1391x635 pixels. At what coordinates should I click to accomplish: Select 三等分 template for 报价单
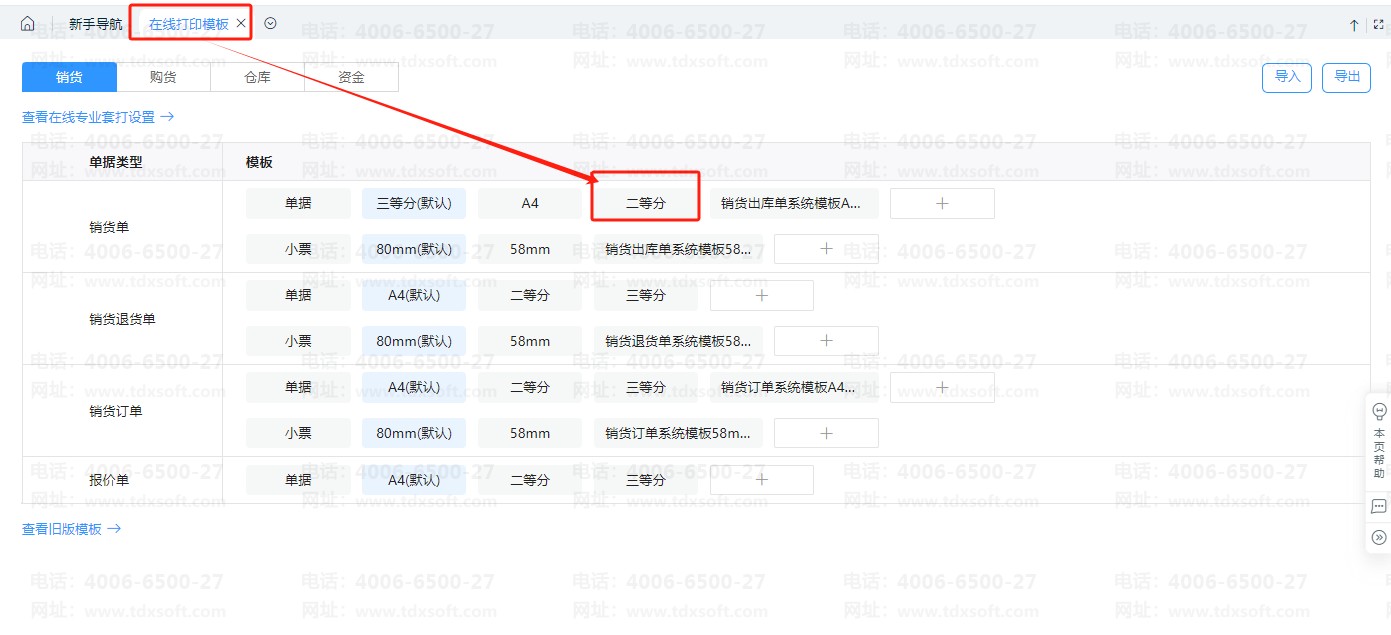[x=646, y=480]
